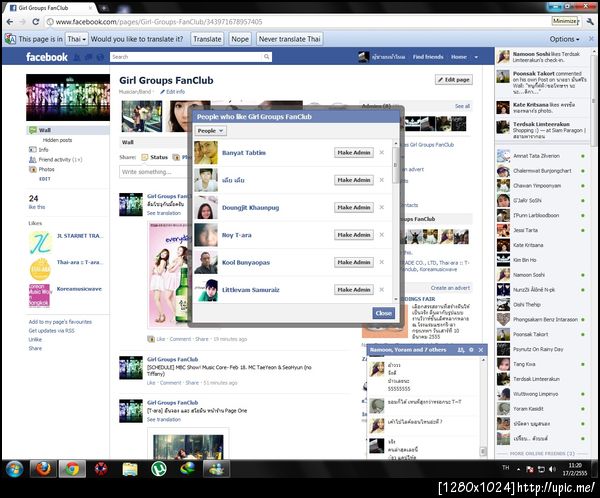Make Doungjit Khaunpug an admin
This screenshot has width=600, height=498.
click(x=354, y=207)
